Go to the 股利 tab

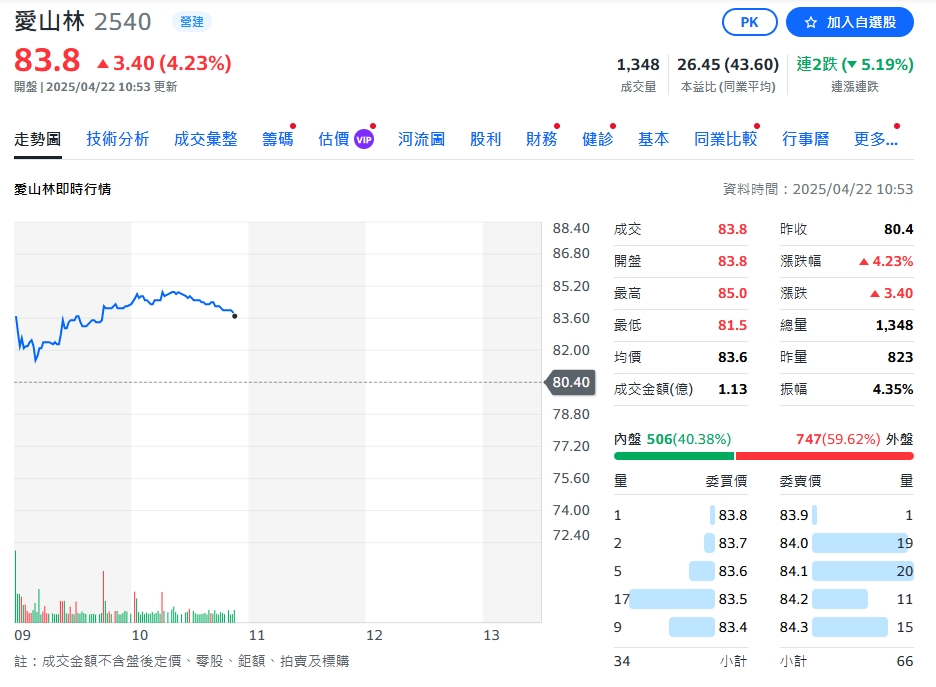point(485,139)
